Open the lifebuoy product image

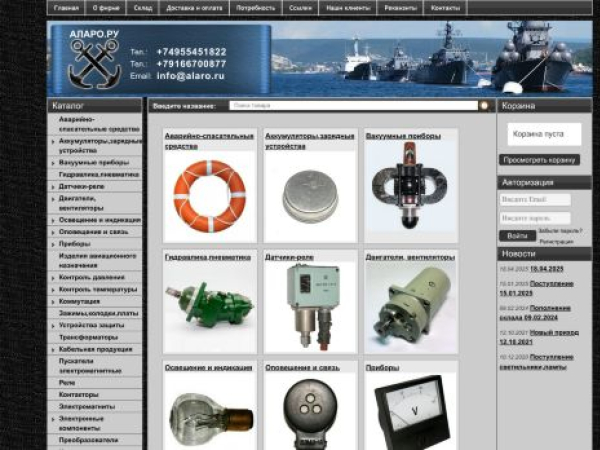209,195
